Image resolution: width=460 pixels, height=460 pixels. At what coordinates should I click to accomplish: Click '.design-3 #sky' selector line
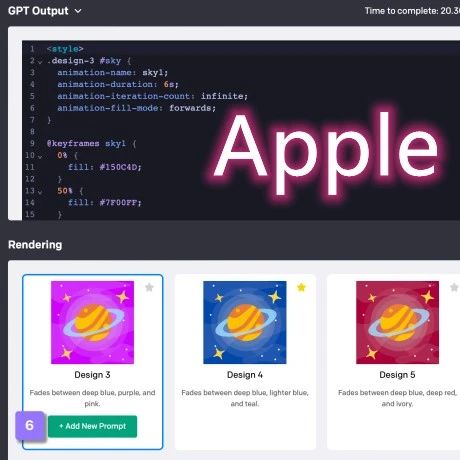click(x=89, y=61)
